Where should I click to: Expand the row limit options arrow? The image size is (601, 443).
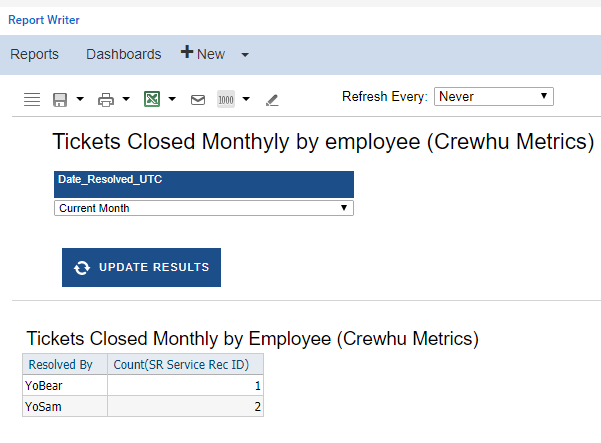(x=246, y=99)
